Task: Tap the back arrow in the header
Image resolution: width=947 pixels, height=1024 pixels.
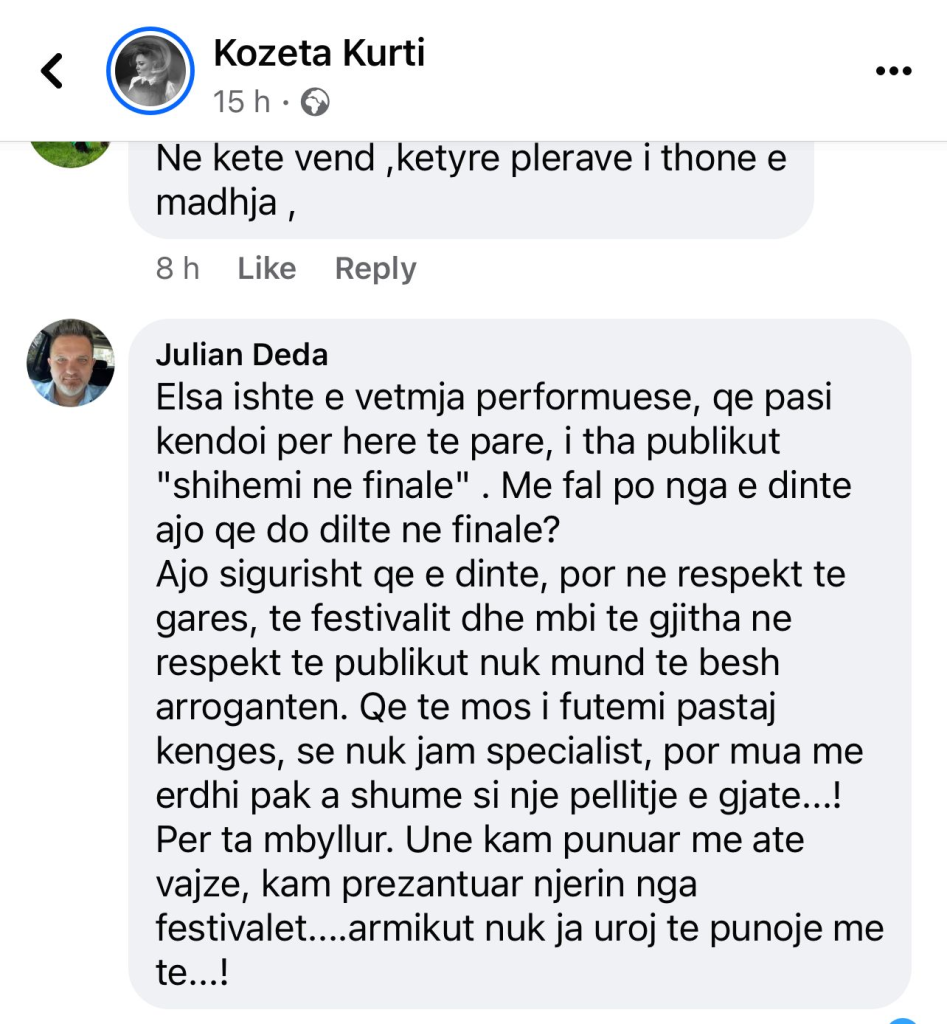Action: 52,71
